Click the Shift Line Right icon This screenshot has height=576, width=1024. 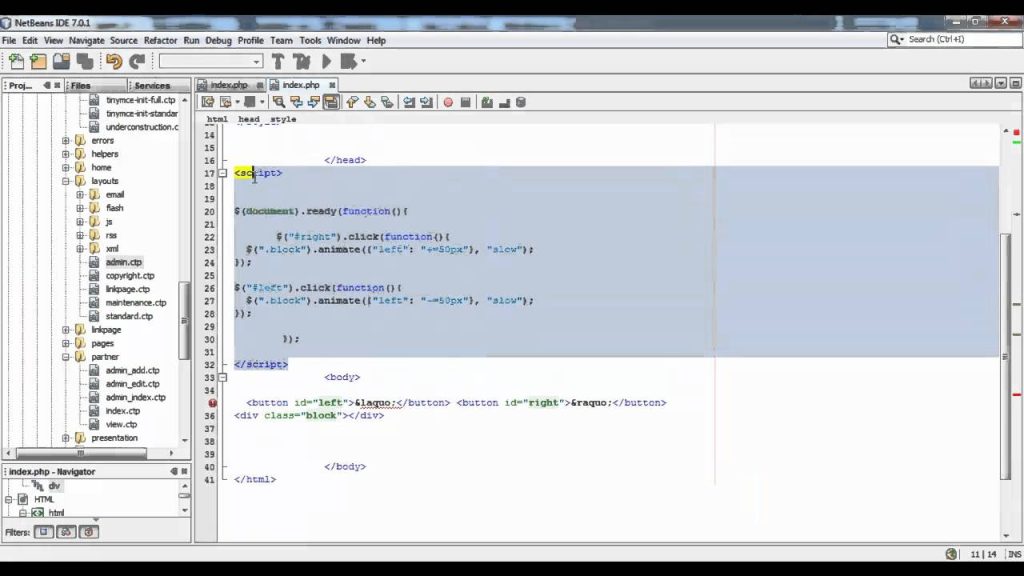(x=426, y=102)
